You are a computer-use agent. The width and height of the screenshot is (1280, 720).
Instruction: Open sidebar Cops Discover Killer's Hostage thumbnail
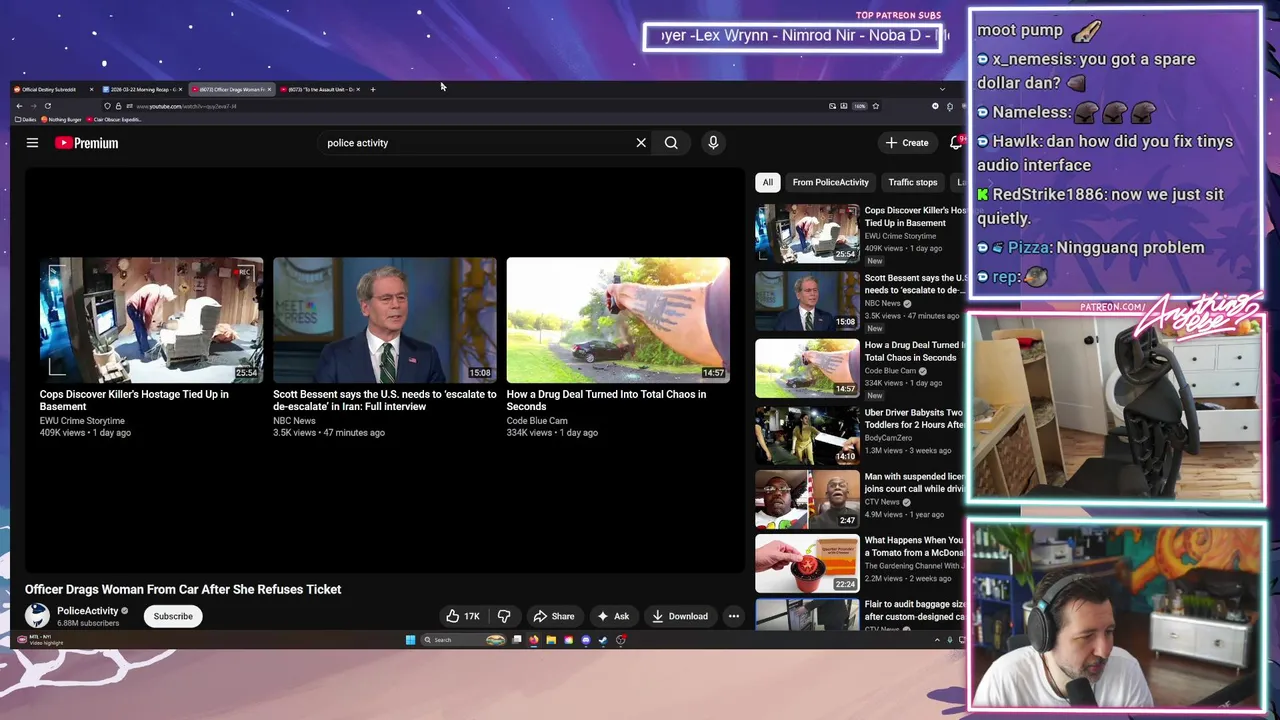click(x=807, y=233)
